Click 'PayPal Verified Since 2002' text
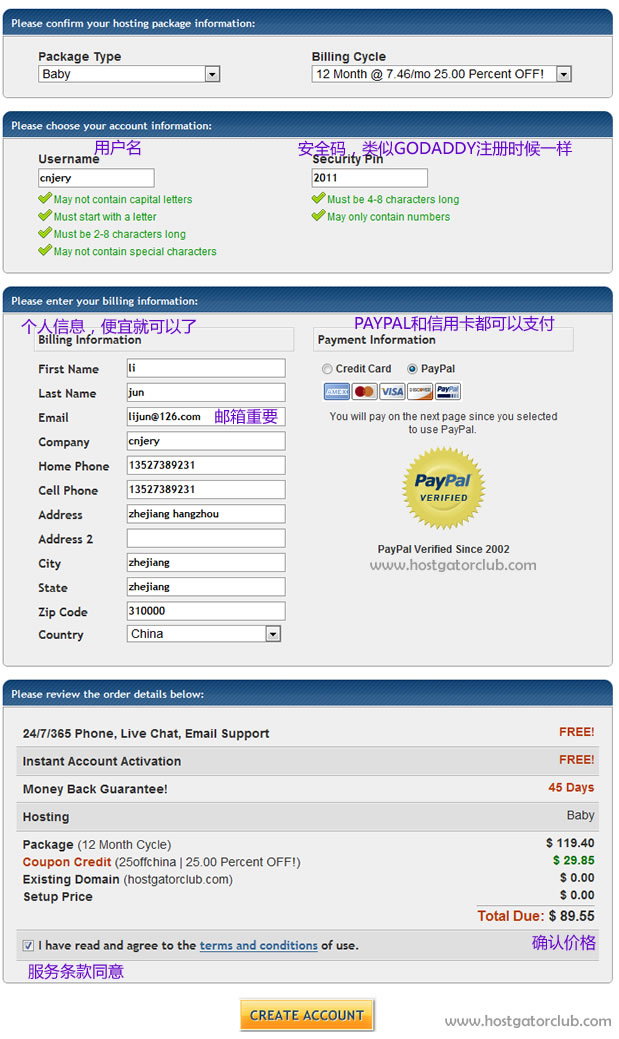The image size is (619, 1039). tap(443, 549)
